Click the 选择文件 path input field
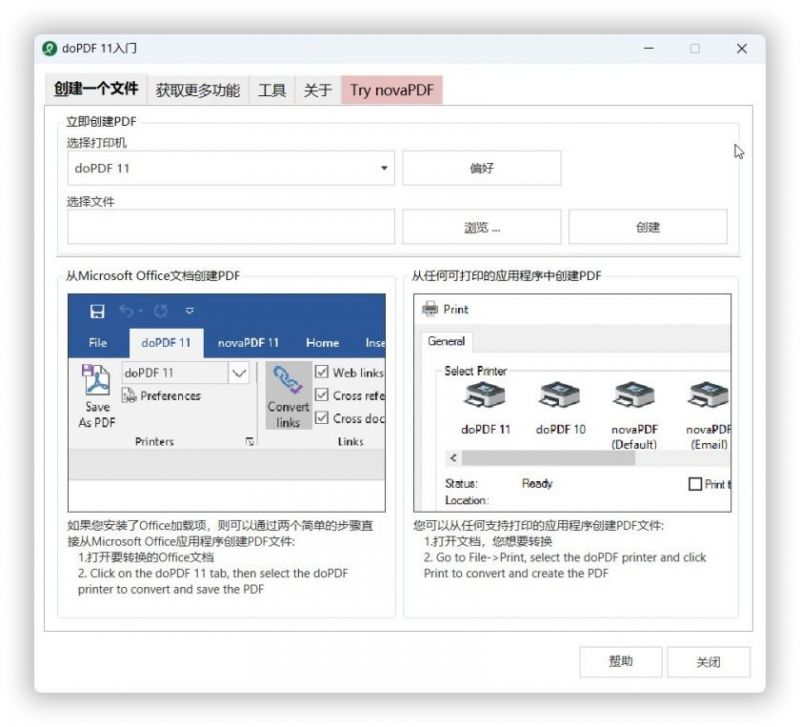 point(231,227)
